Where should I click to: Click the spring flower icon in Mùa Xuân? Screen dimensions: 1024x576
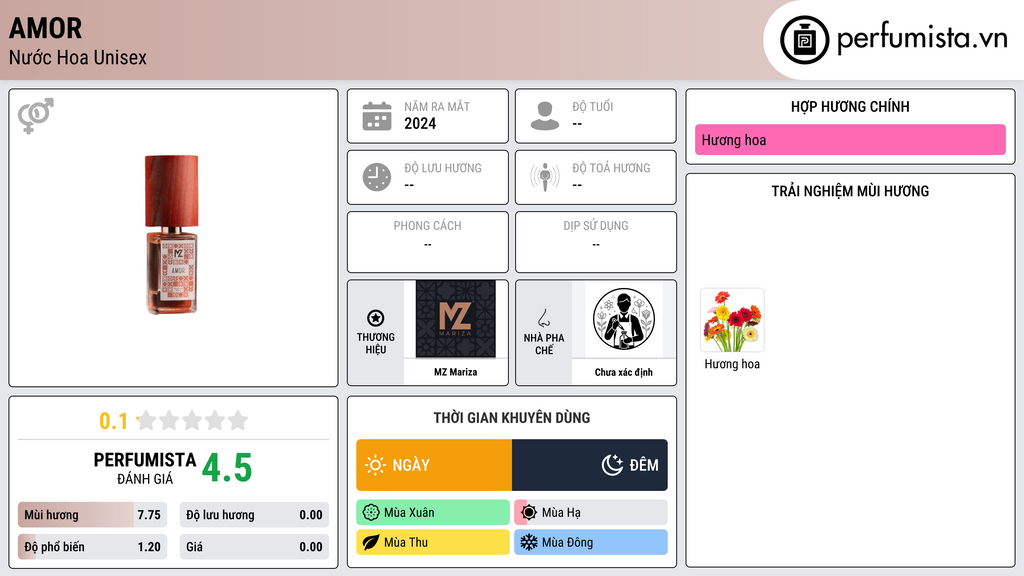coord(371,513)
